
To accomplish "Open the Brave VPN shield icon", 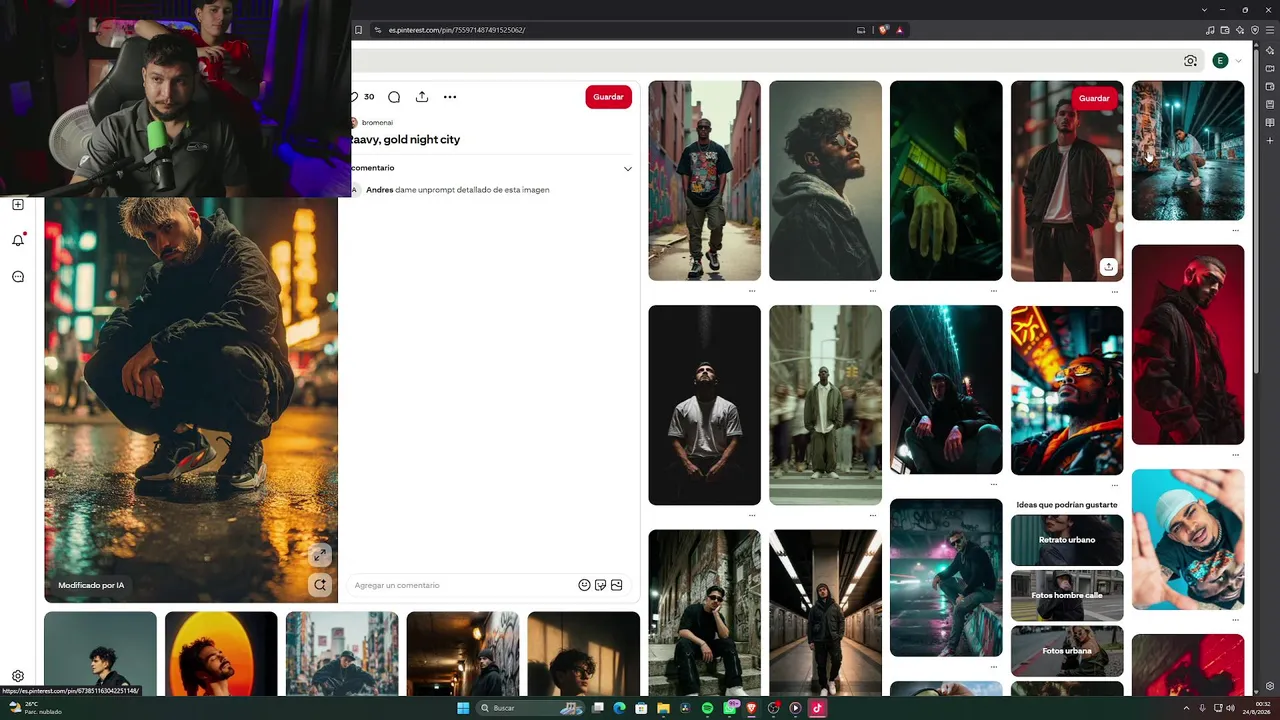I will (x=1255, y=30).
